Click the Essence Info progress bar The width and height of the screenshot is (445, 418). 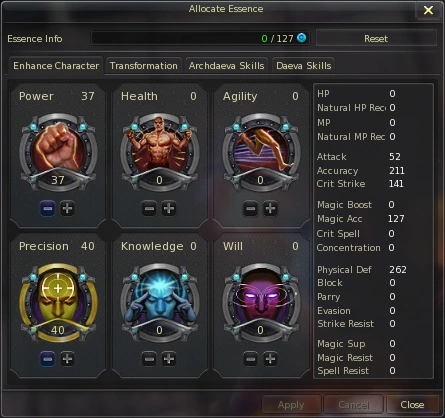point(200,38)
